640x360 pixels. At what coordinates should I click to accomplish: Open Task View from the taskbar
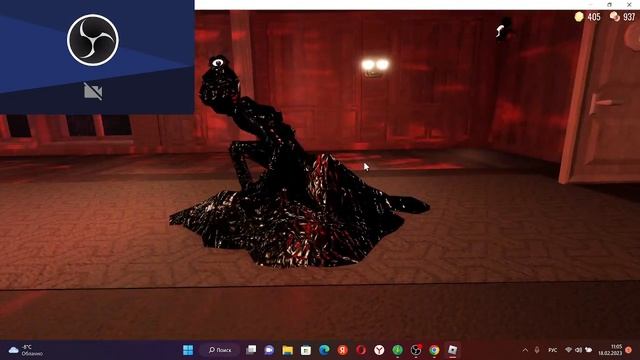click(x=251, y=350)
